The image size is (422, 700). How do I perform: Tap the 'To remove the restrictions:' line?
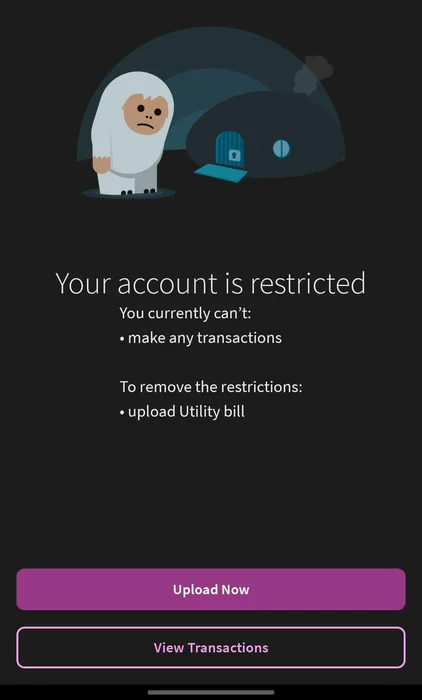pos(211,387)
